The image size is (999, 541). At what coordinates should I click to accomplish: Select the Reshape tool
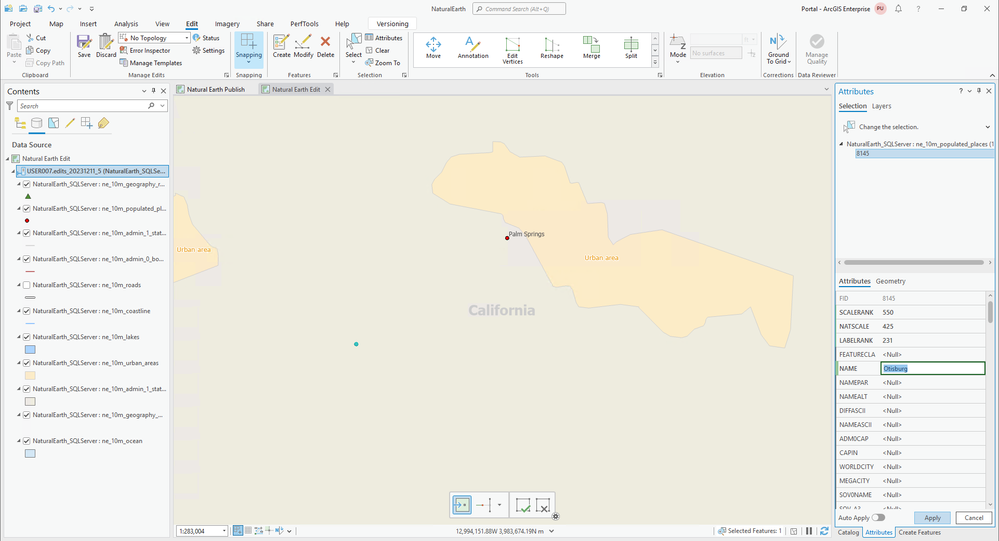pyautogui.click(x=552, y=48)
